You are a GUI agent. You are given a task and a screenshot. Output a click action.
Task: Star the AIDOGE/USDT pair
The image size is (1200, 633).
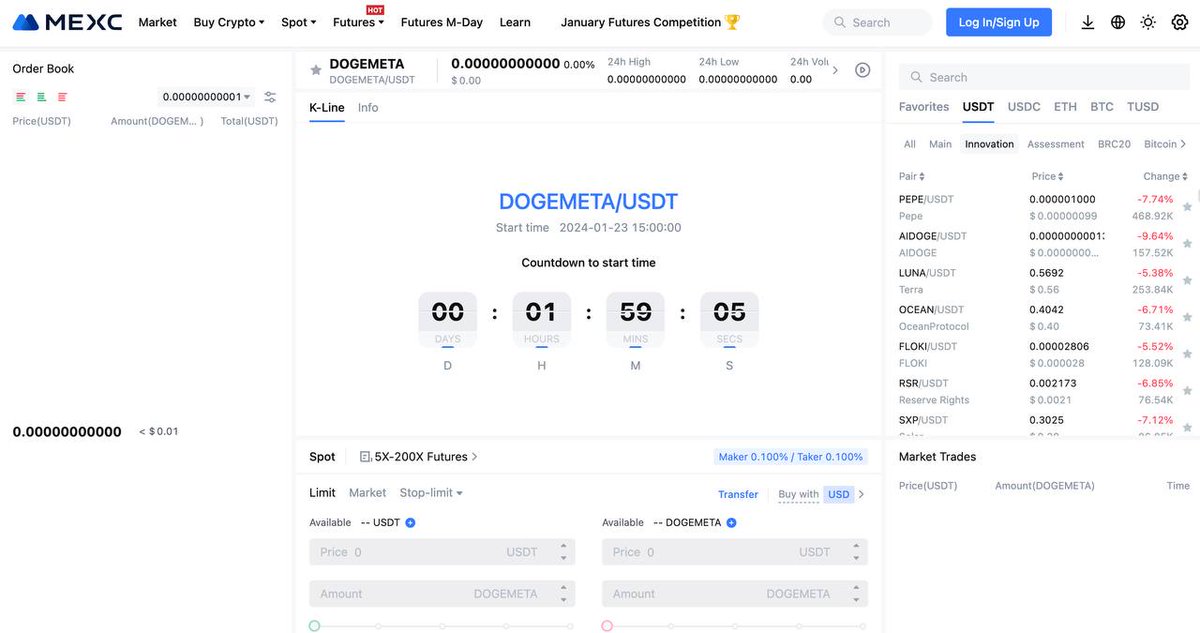1187,244
